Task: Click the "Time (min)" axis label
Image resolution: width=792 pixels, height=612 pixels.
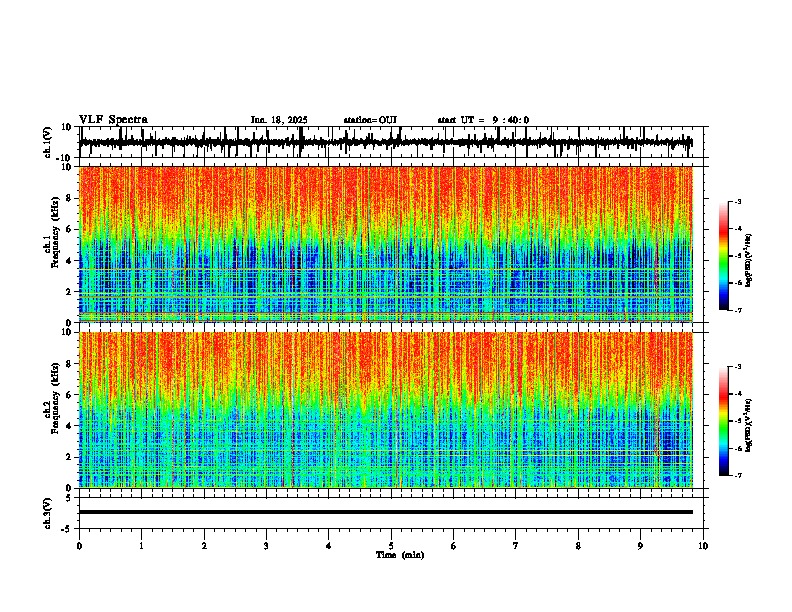Action: pos(400,554)
